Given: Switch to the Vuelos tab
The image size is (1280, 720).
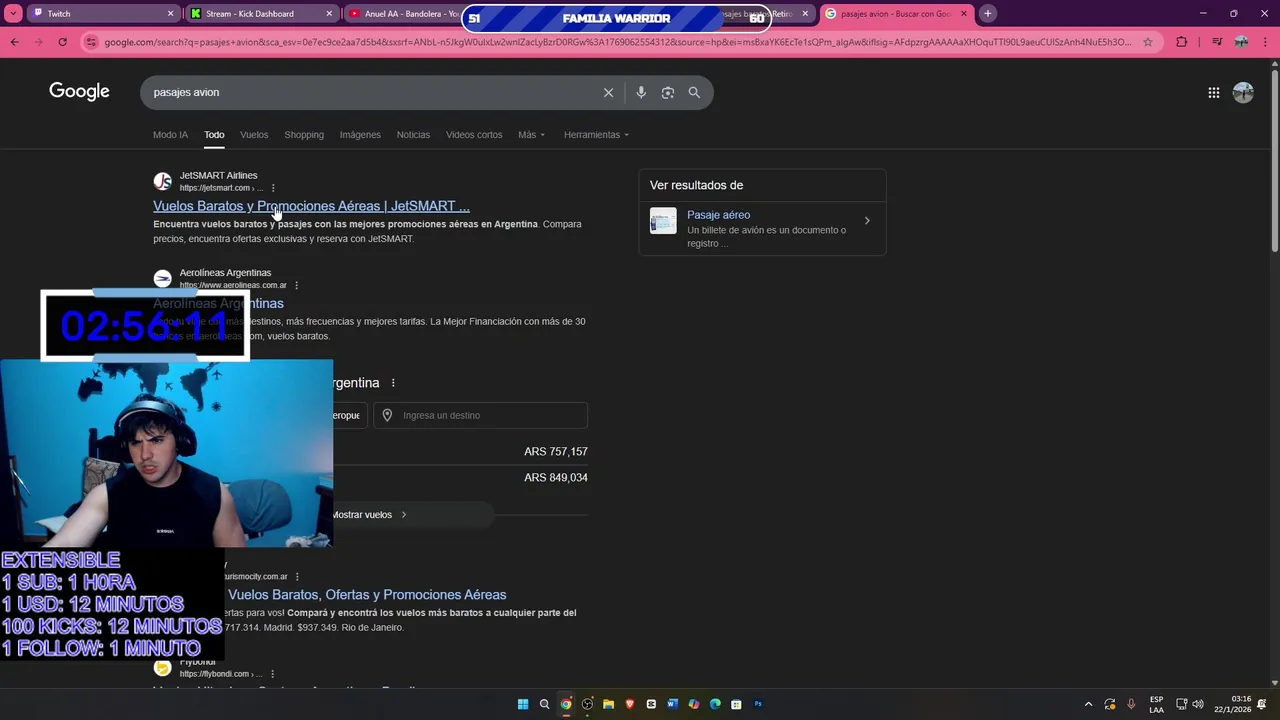Looking at the screenshot, I should click(x=254, y=135).
